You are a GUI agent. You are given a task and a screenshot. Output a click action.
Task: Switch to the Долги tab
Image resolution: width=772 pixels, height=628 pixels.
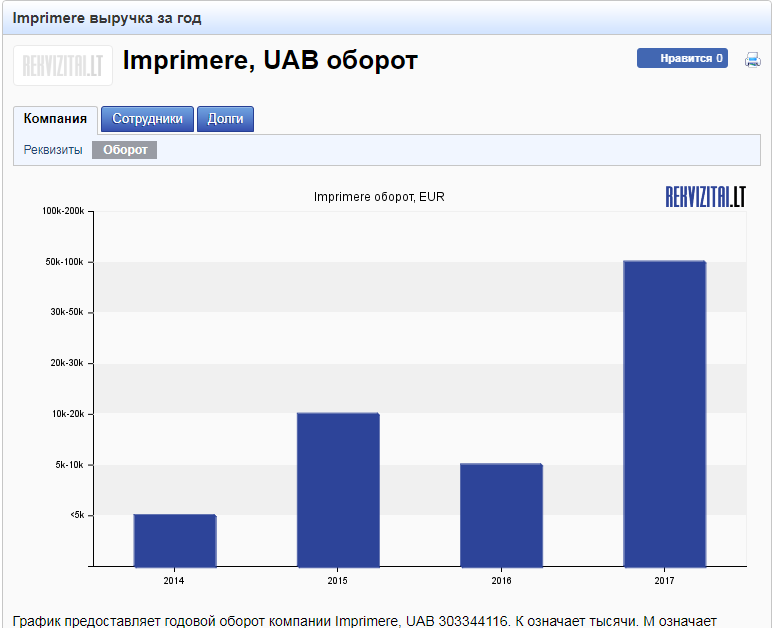pos(225,119)
